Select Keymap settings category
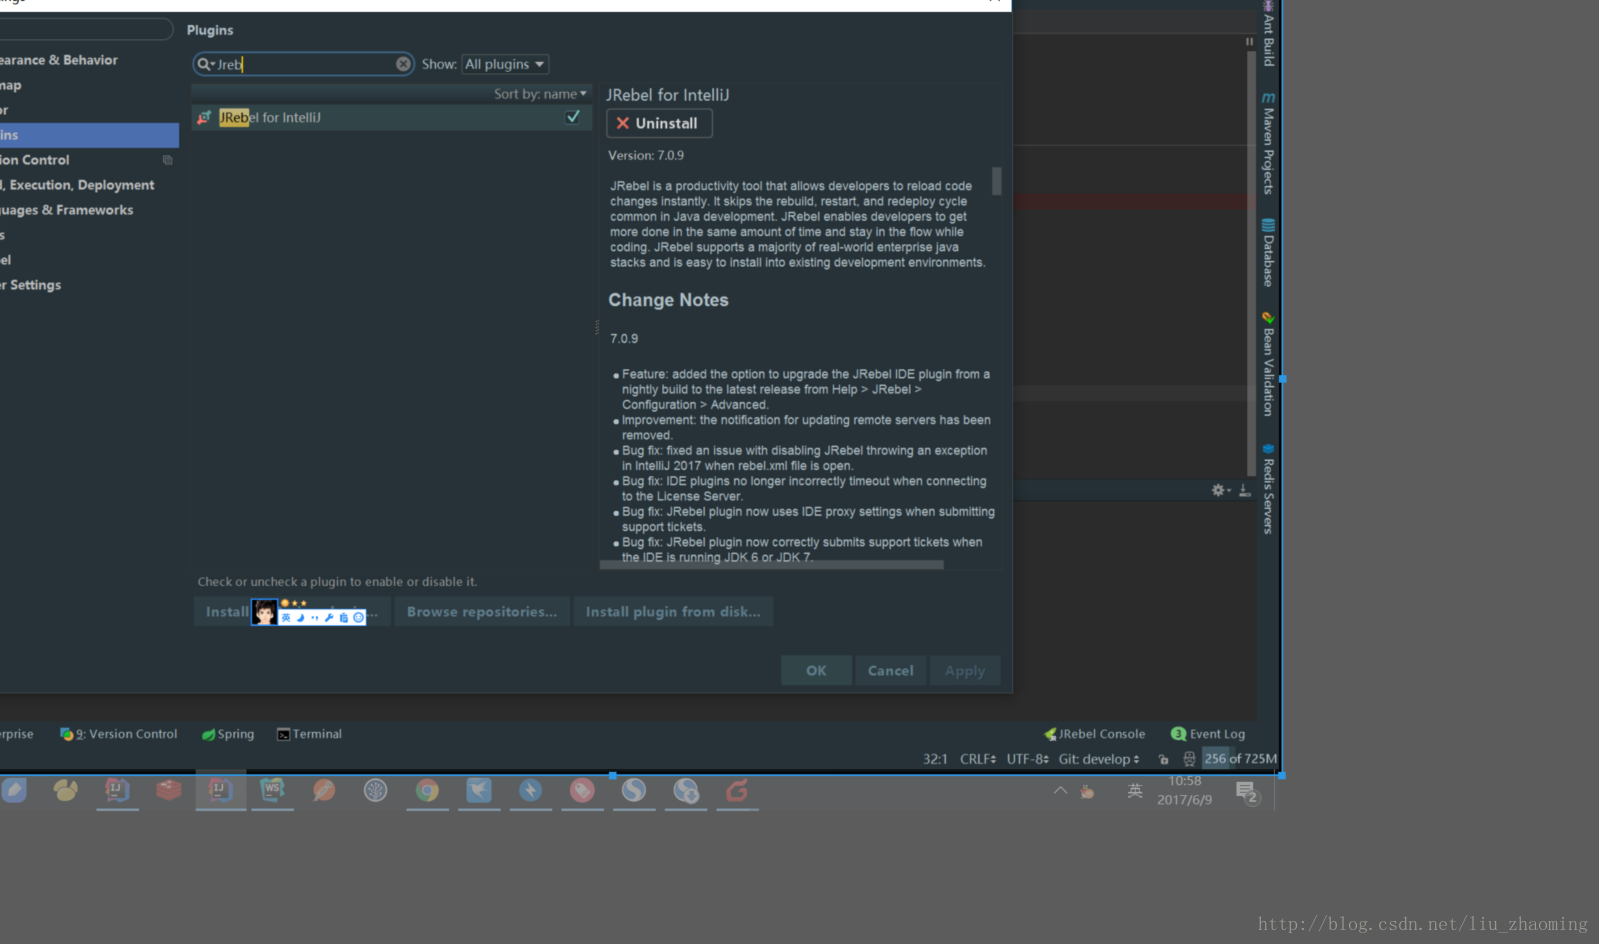This screenshot has height=944, width=1599. (10, 85)
